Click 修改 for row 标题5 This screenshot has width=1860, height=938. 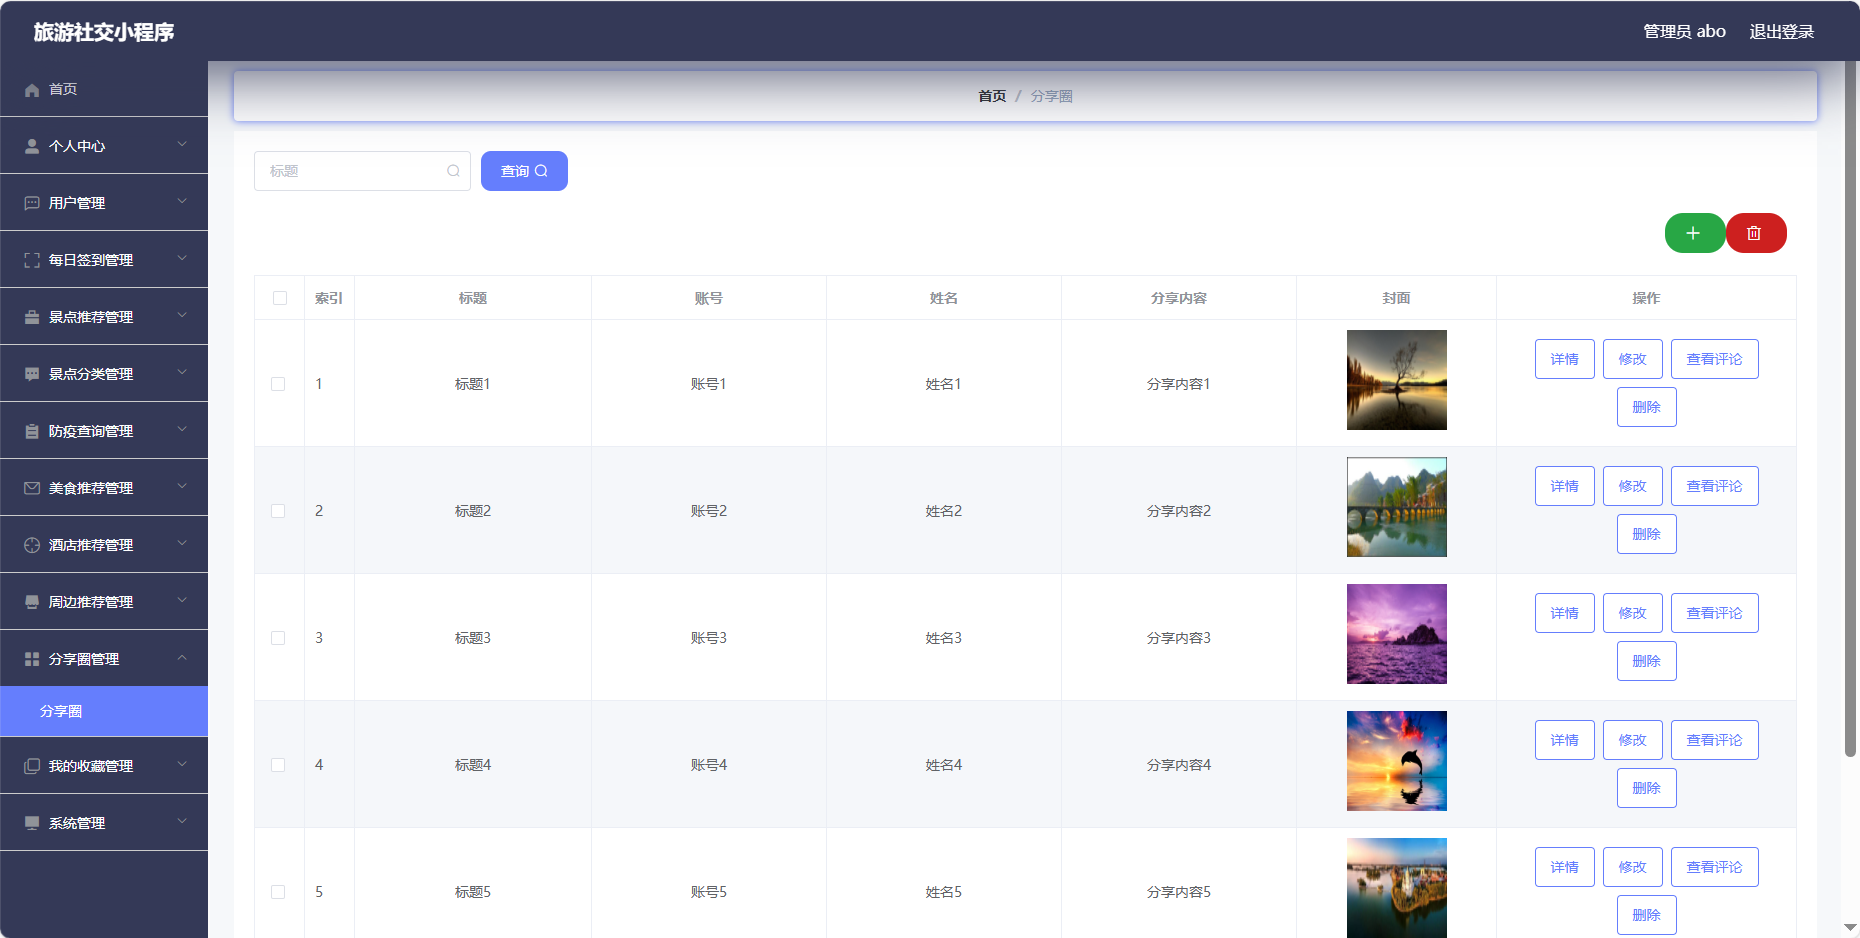[x=1633, y=867]
